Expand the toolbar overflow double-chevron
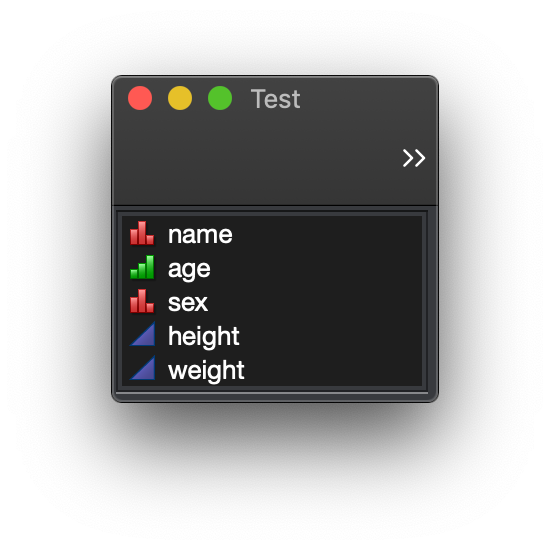Viewport: 550px width, 550px height. coord(414,158)
